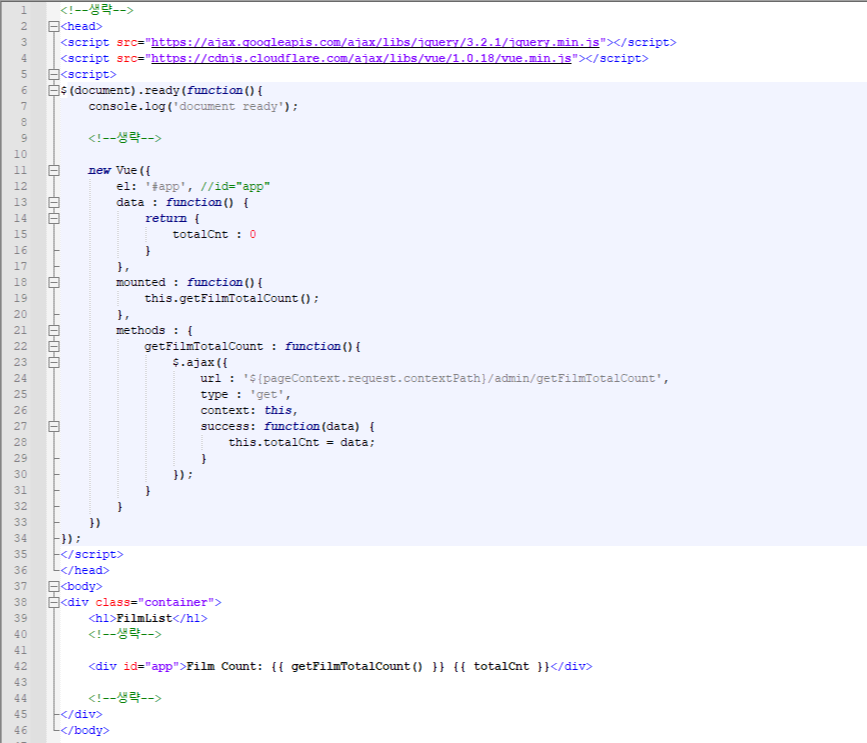Collapse the success function fold on line 27
The image size is (867, 743).
(x=54, y=426)
